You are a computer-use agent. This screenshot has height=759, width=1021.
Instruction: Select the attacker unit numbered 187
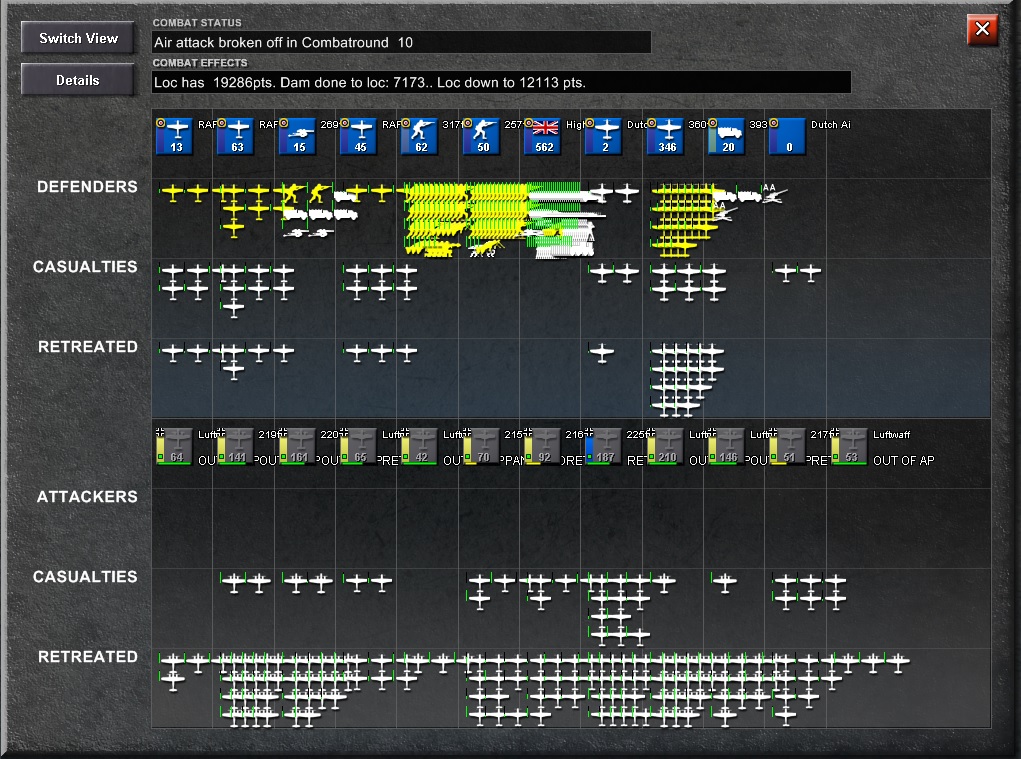point(604,447)
